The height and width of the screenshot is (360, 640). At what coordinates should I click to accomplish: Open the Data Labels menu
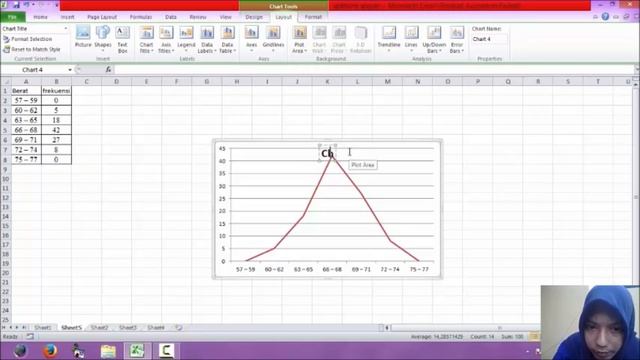coord(207,40)
